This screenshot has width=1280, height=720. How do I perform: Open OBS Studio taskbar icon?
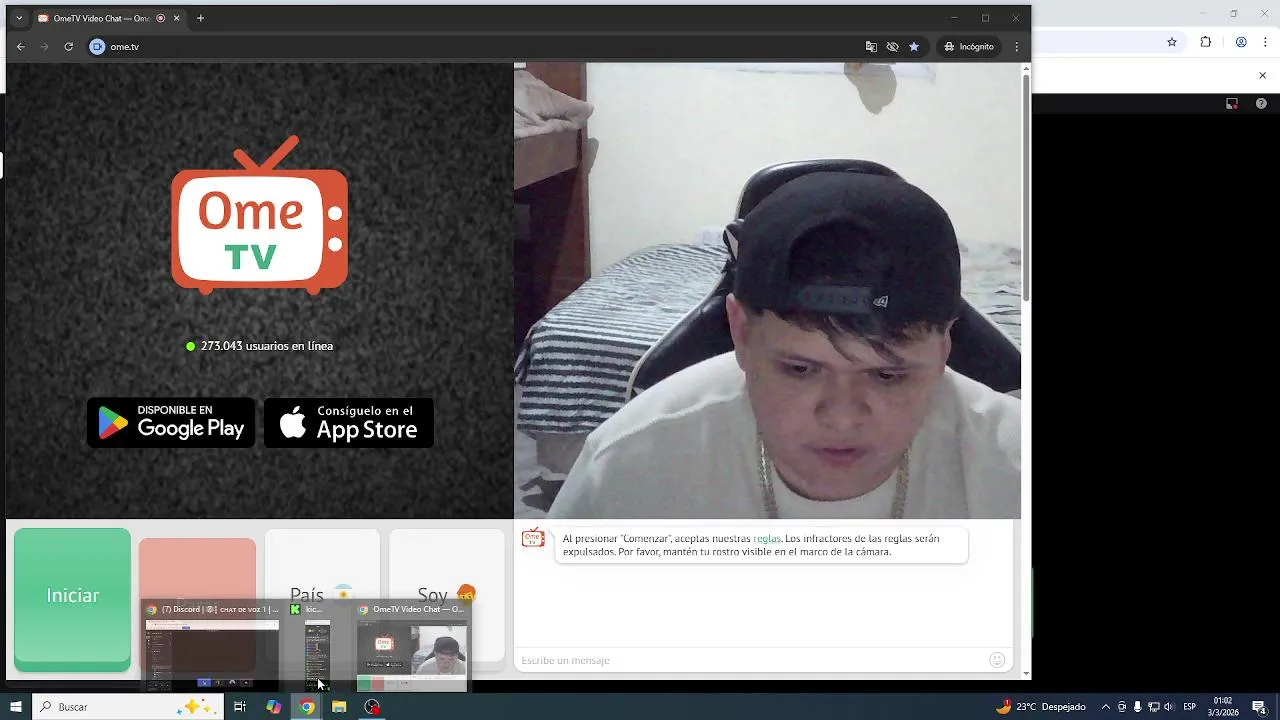coord(372,707)
